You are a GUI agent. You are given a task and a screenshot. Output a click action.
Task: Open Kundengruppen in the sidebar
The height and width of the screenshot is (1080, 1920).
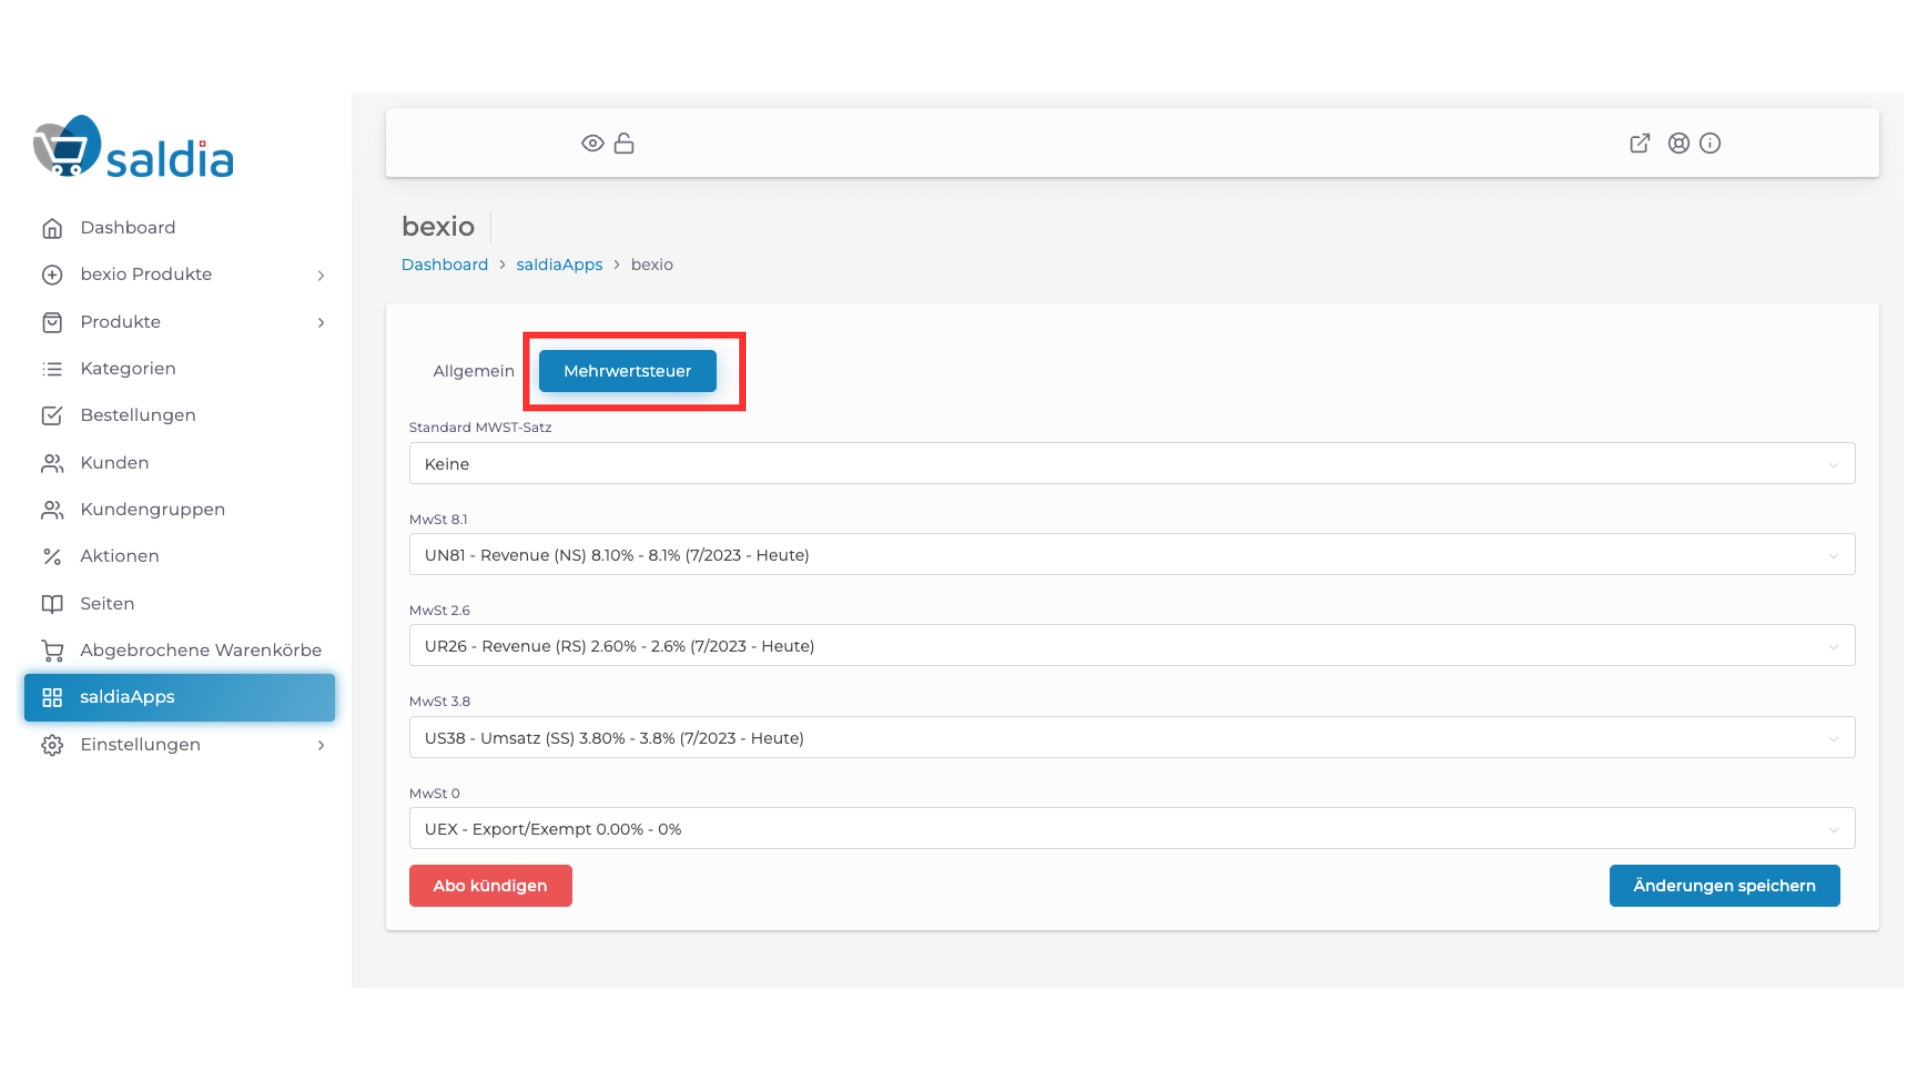(x=152, y=510)
